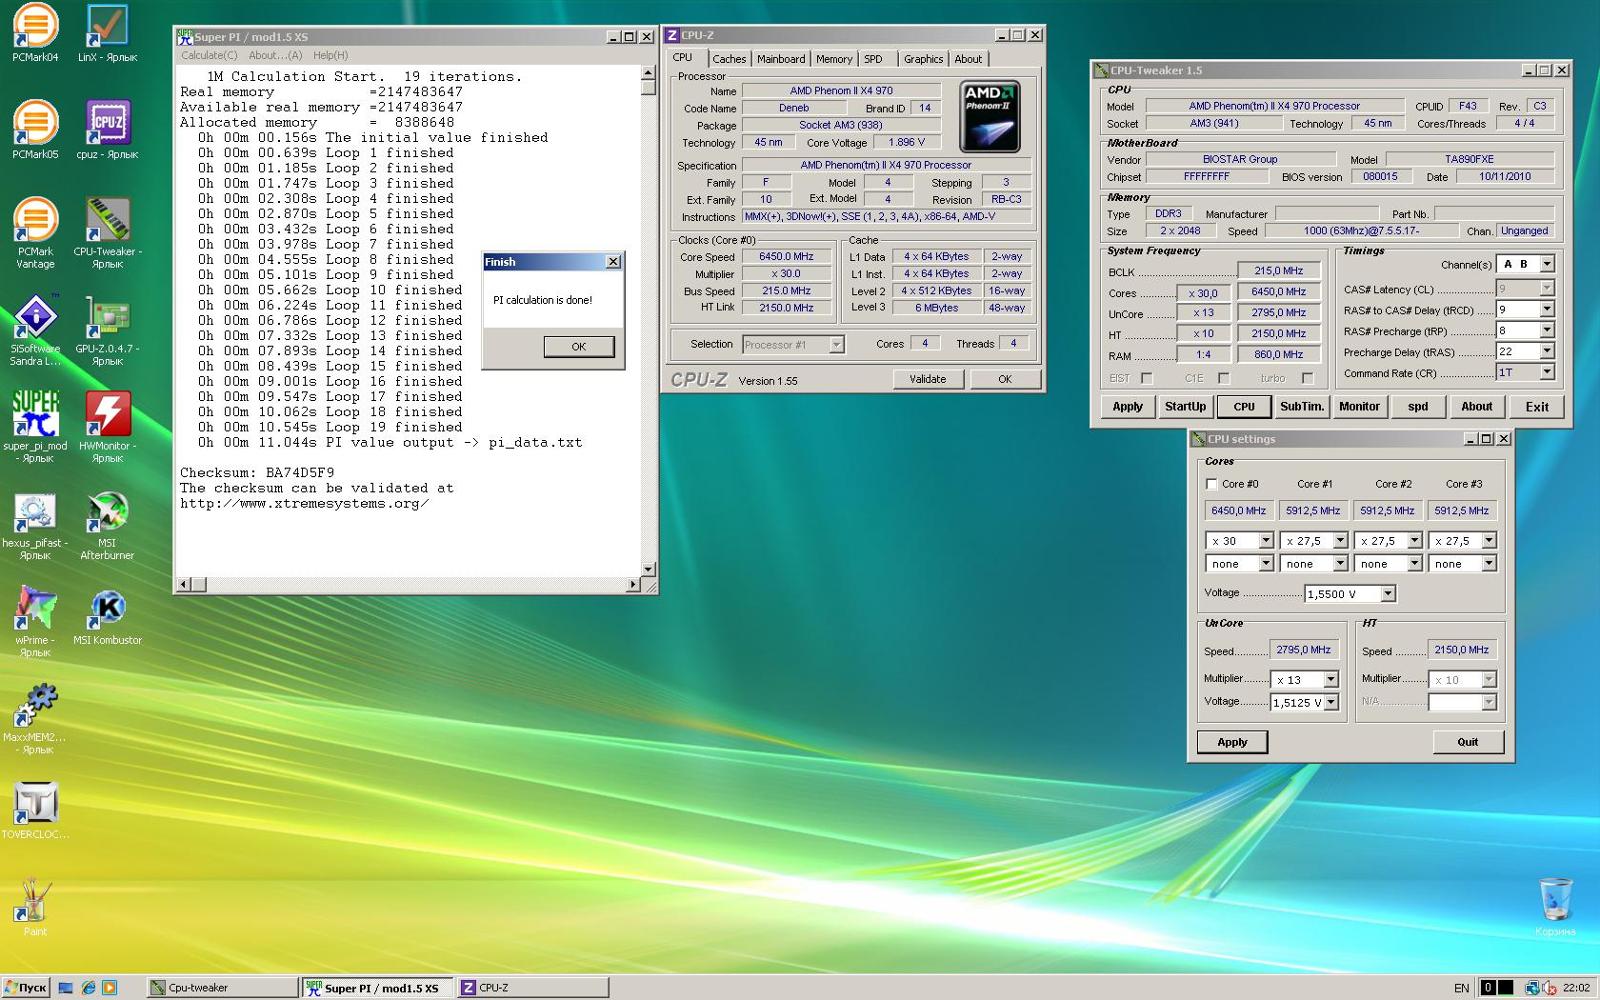The width and height of the screenshot is (1600, 1000).
Task: Click OK in the Finish dialog
Action: [x=579, y=346]
